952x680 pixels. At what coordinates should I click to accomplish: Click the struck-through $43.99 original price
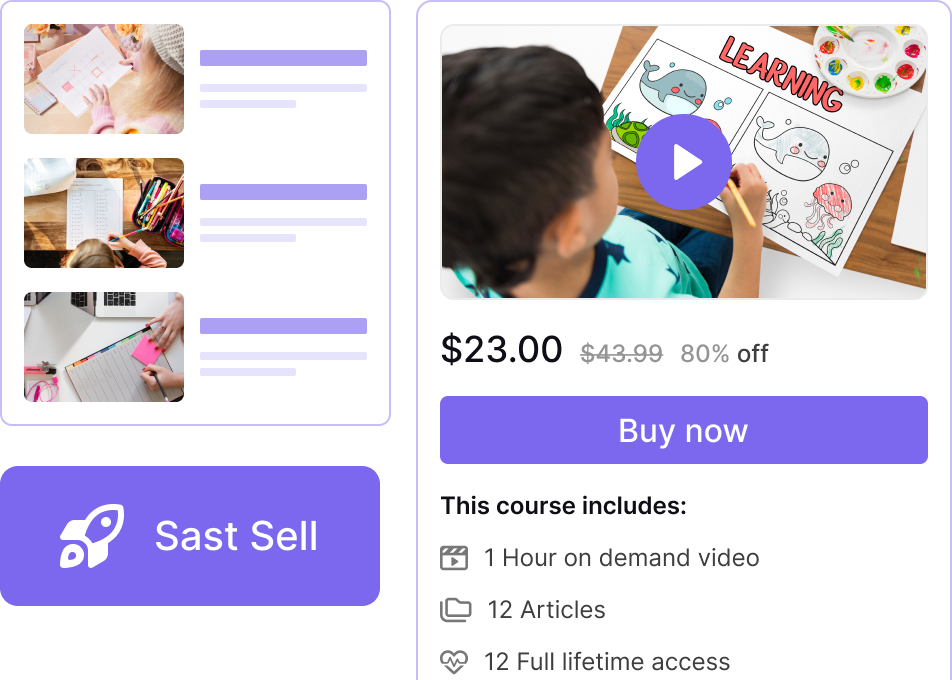click(x=621, y=353)
